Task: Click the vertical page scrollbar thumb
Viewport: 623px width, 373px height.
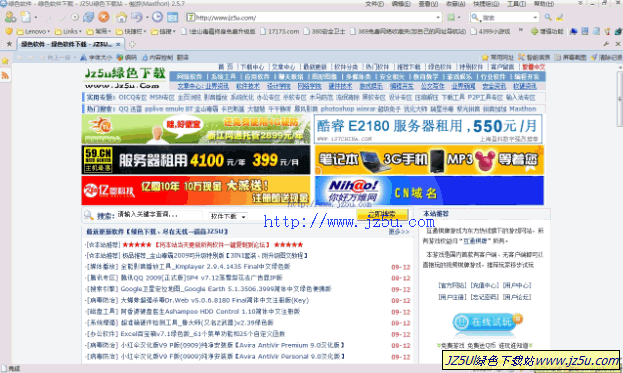Action: (620, 99)
